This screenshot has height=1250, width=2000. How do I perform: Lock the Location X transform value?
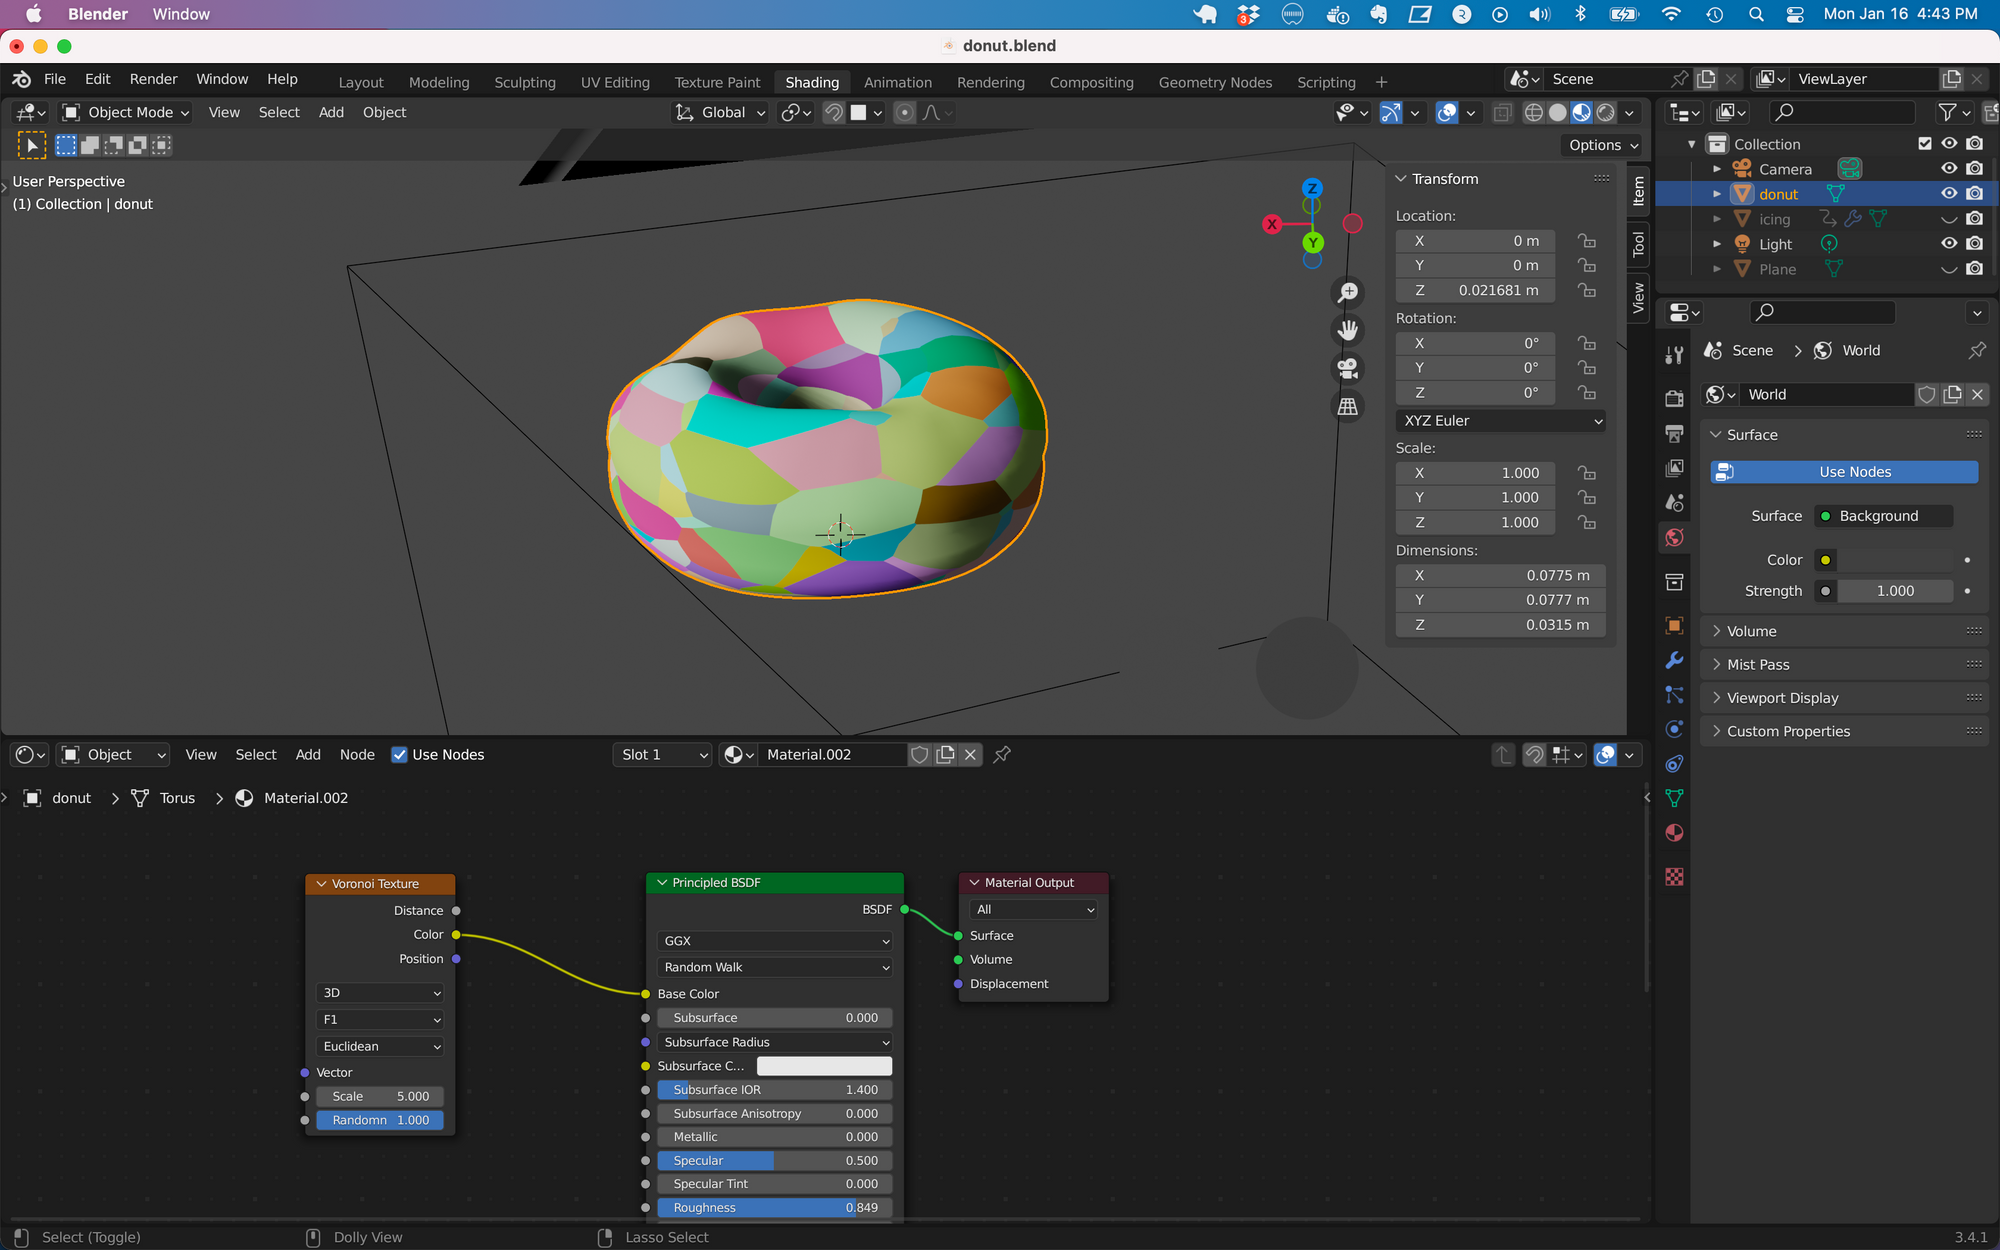[x=1587, y=241]
